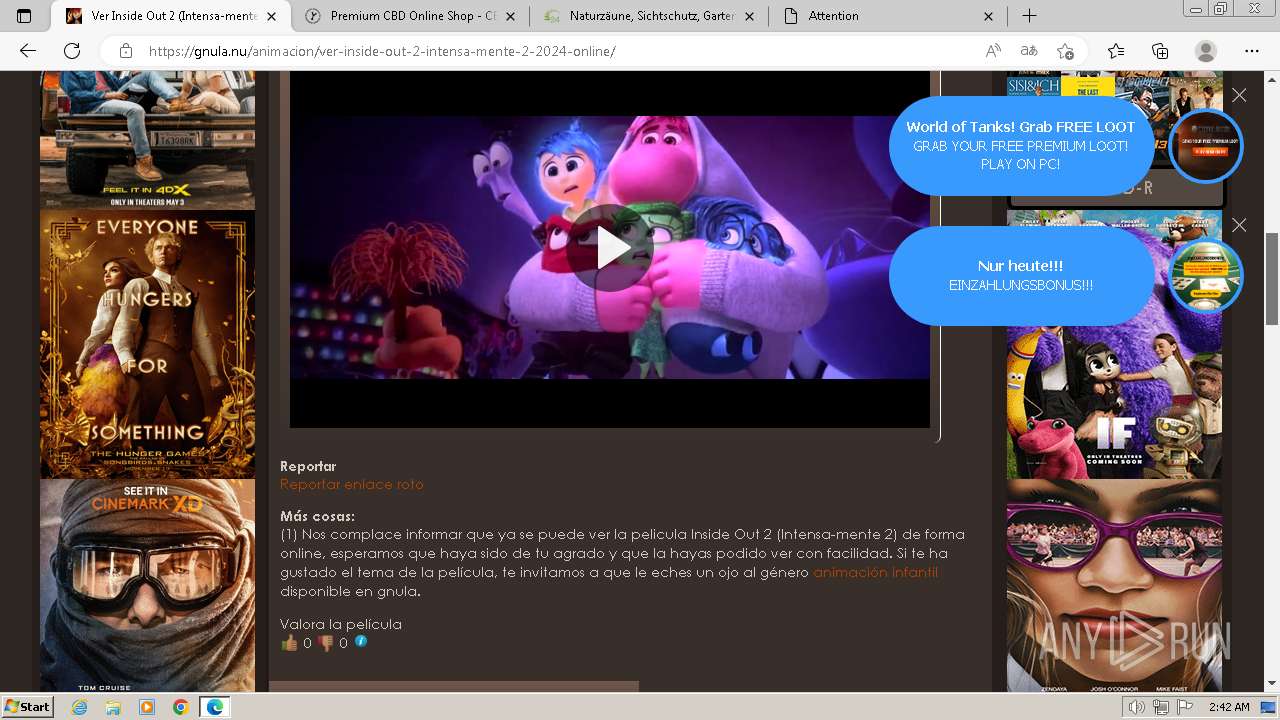
Task: Click the address bar URL field
Action: pyautogui.click(x=560, y=51)
